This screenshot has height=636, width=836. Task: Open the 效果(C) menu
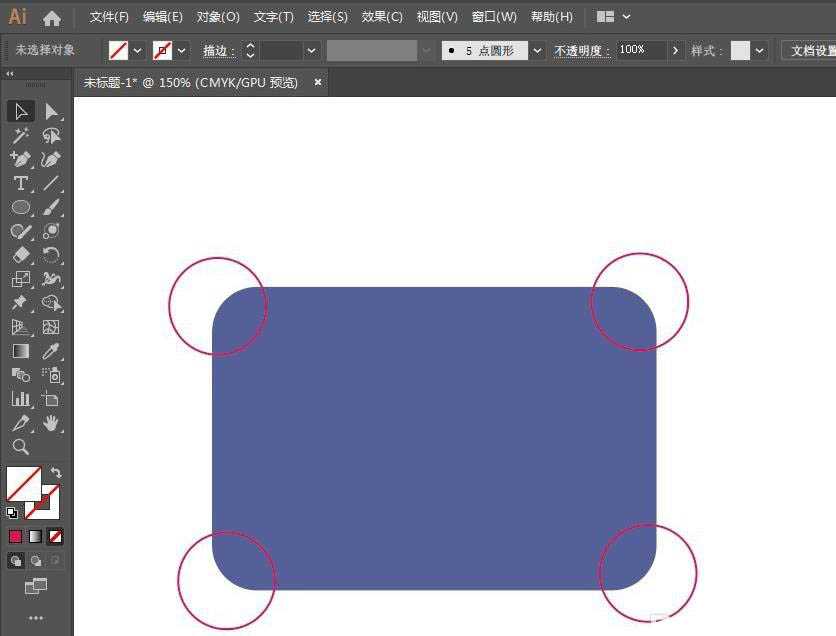tap(382, 17)
